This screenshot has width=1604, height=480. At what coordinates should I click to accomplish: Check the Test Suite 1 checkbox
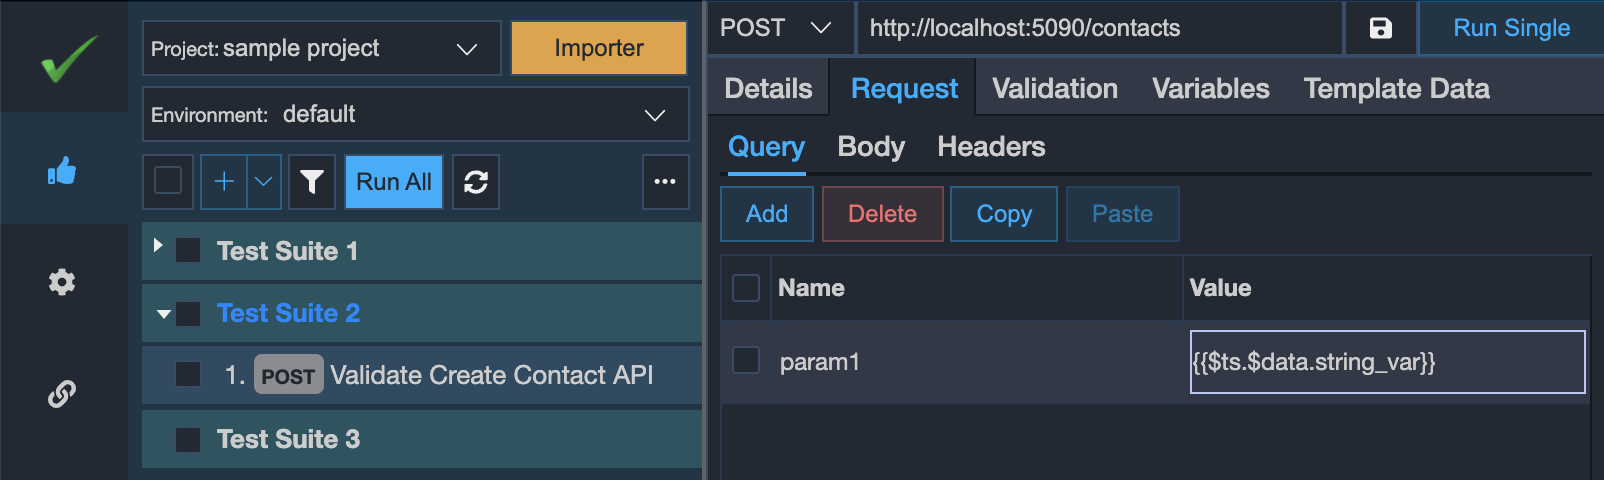[x=188, y=250]
